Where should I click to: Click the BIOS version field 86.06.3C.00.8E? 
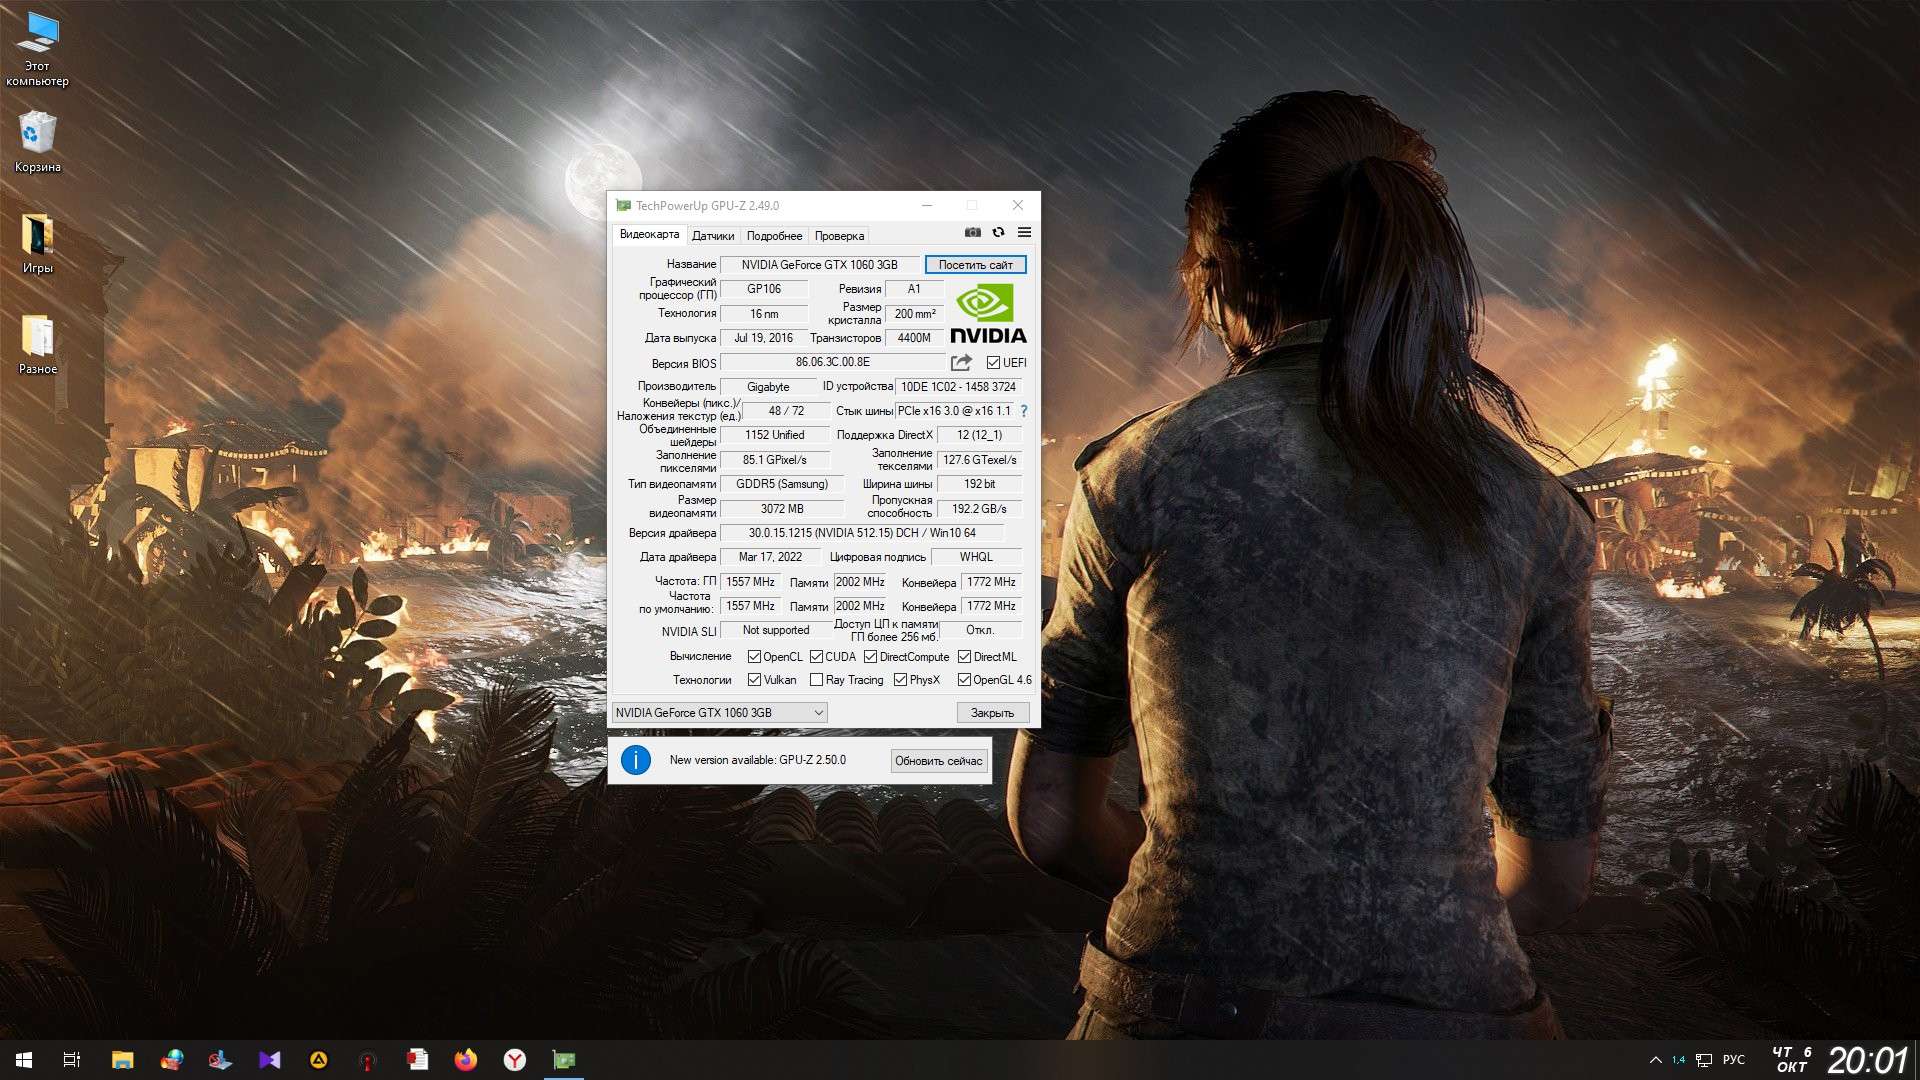click(x=832, y=362)
